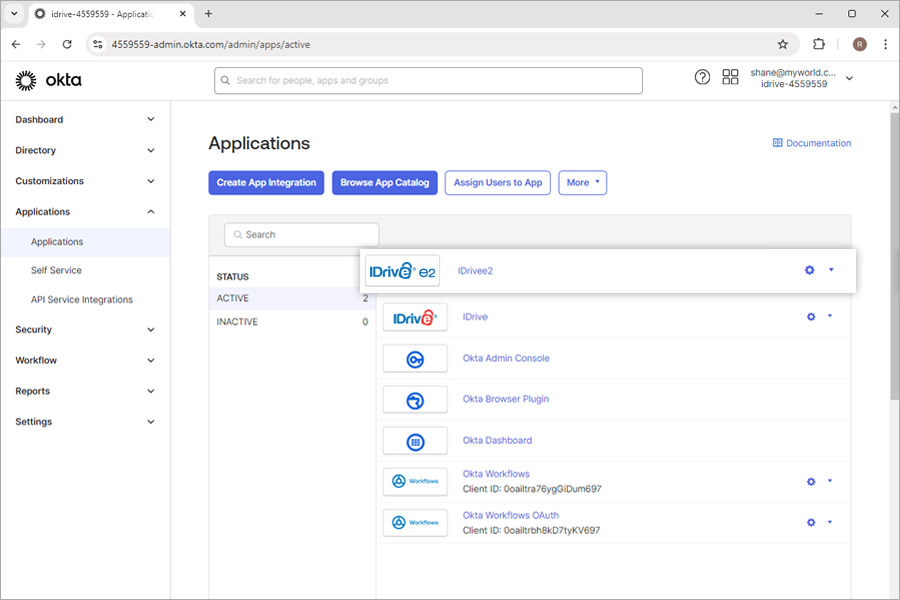900x600 pixels.
Task: Open a new browser tab
Action: coord(208,14)
